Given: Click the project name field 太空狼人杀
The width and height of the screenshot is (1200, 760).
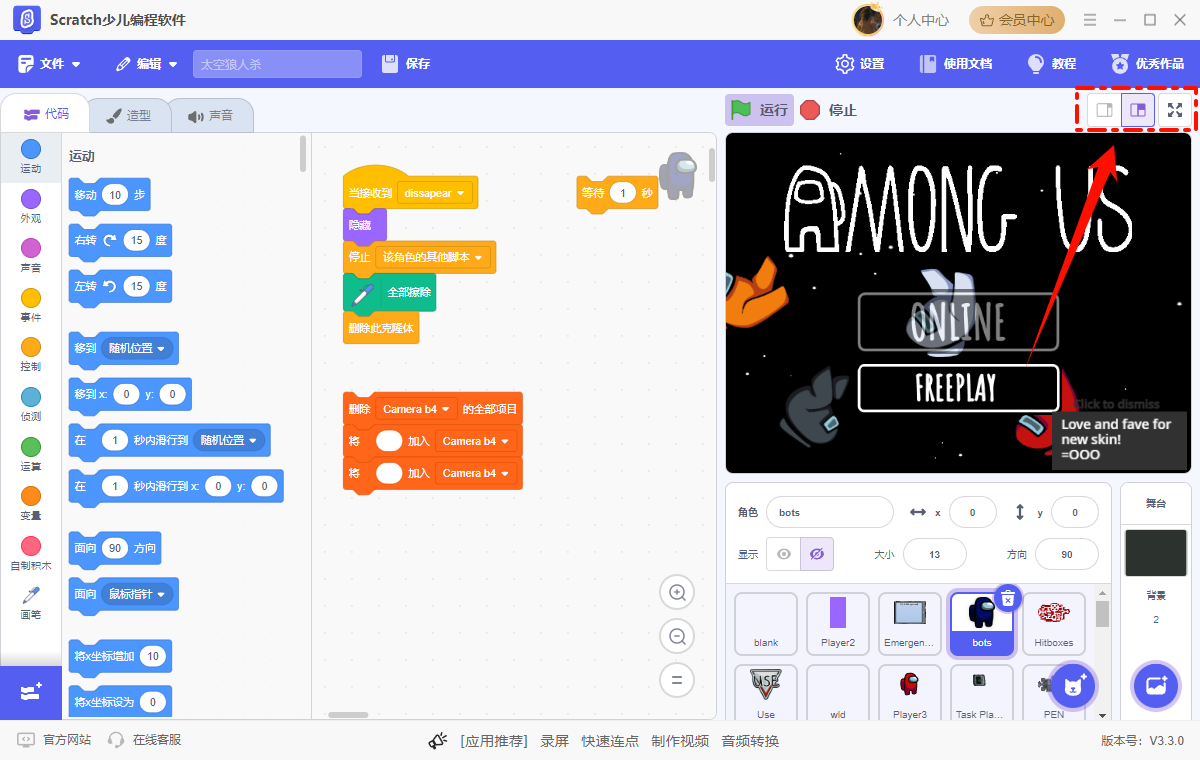Looking at the screenshot, I should coord(277,64).
